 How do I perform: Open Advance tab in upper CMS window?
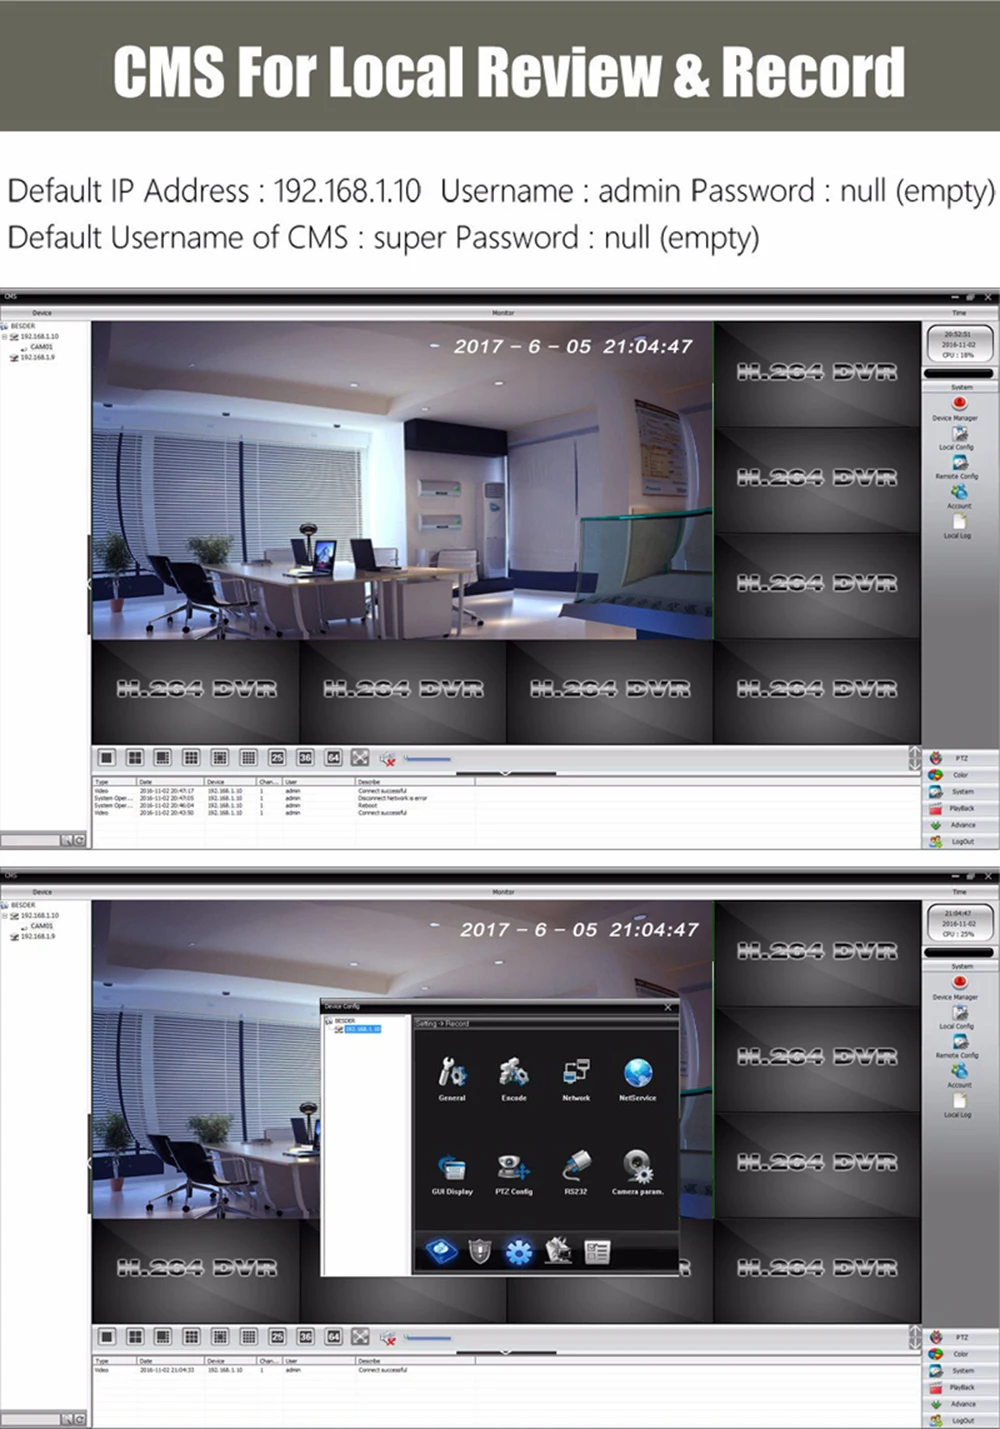pos(960,825)
